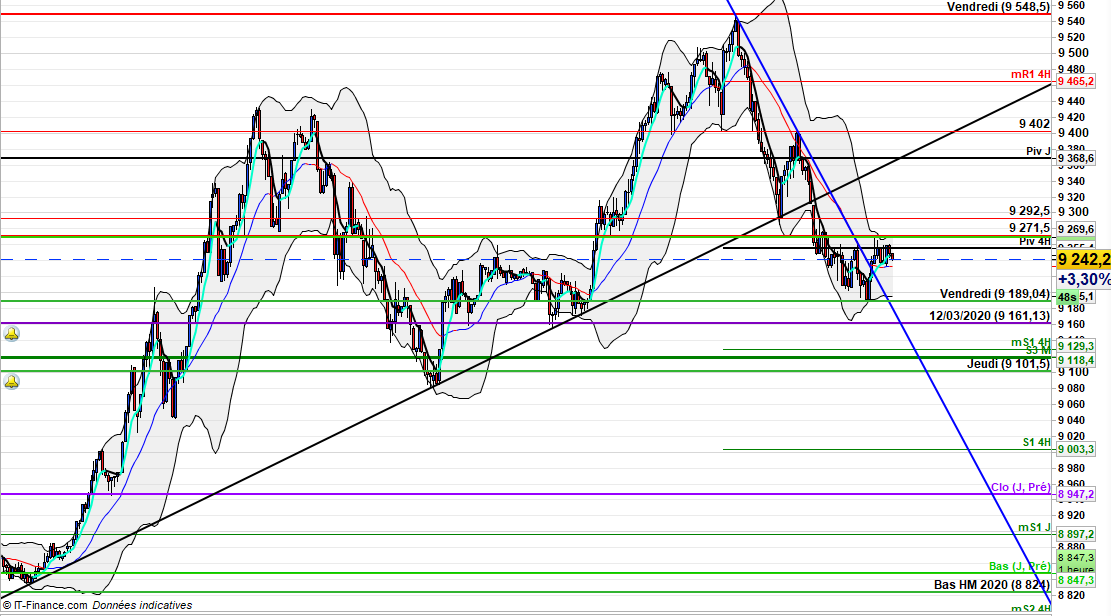Click the 'mS1 J' support label

(x=1034, y=527)
